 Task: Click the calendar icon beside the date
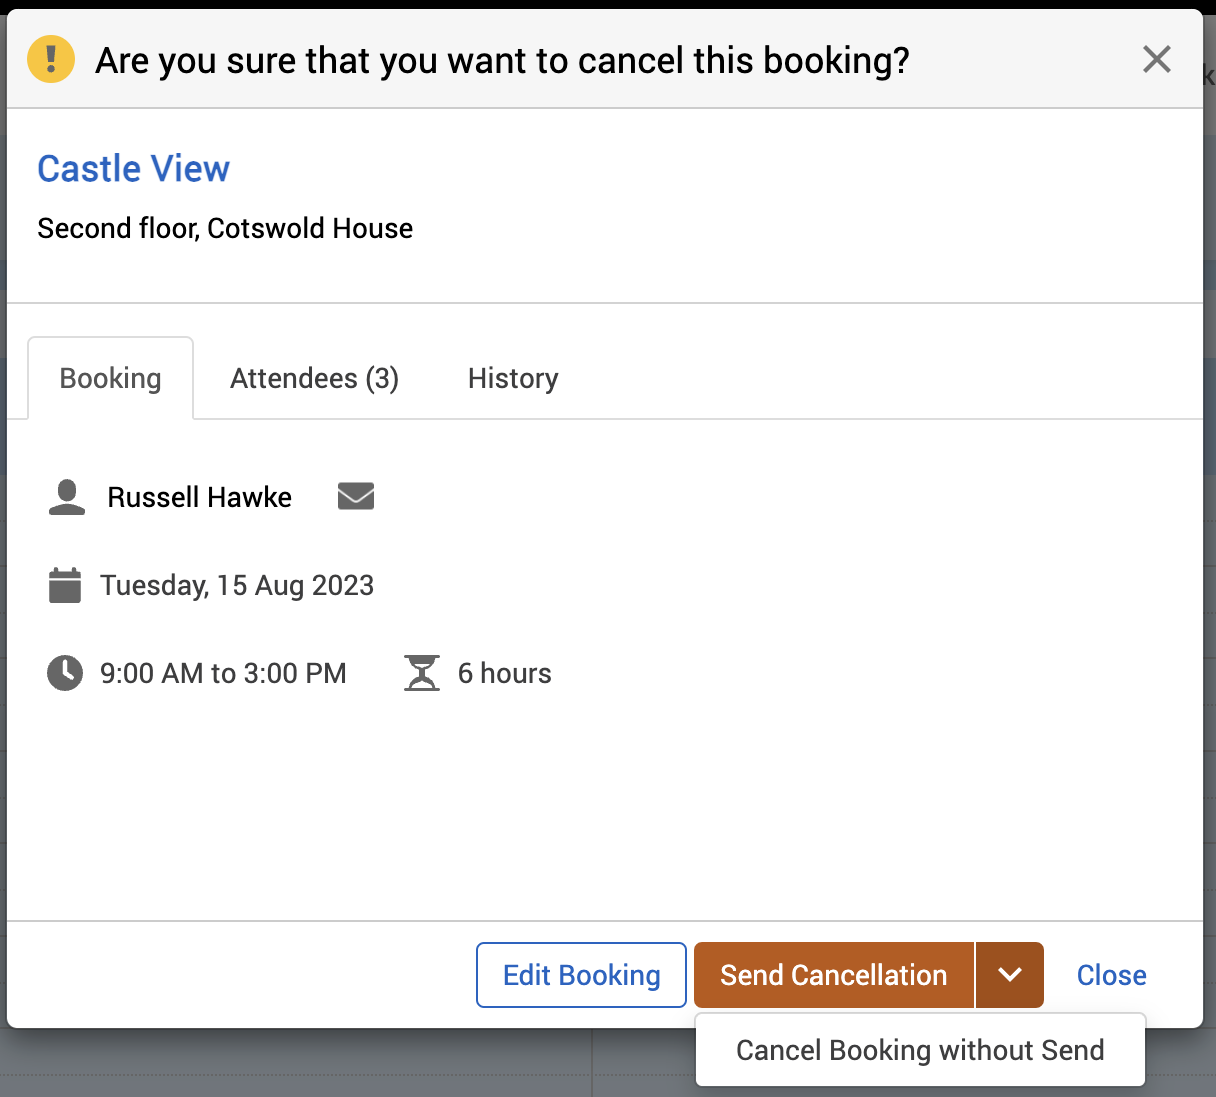pos(65,585)
